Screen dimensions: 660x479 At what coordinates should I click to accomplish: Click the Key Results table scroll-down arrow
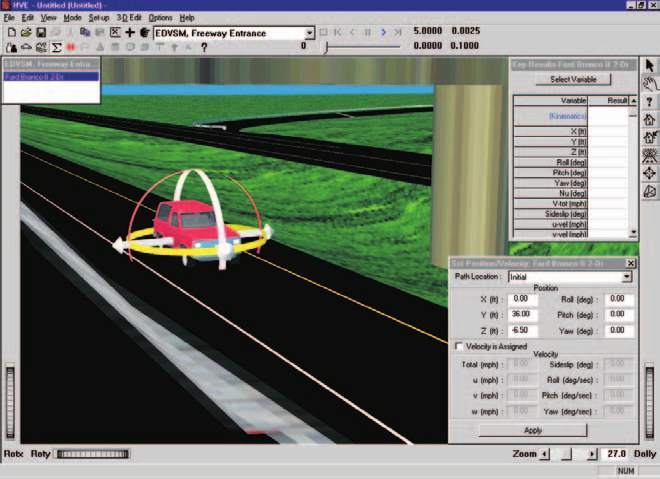[633, 233]
